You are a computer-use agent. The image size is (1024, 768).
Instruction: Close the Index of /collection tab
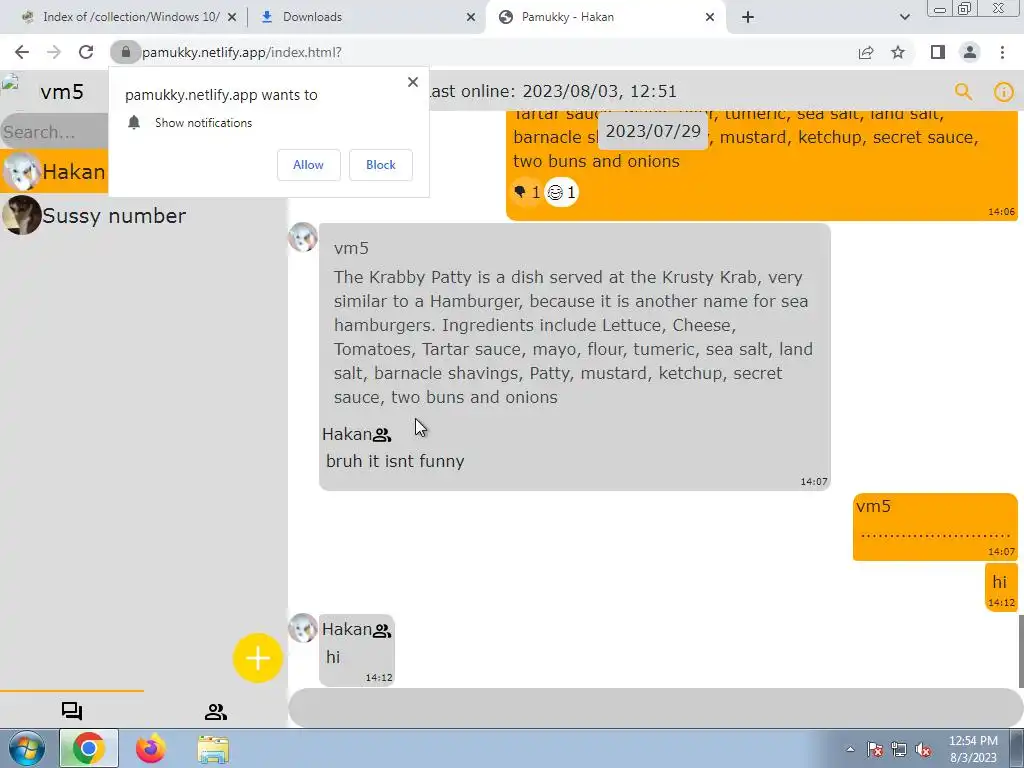[x=232, y=17]
